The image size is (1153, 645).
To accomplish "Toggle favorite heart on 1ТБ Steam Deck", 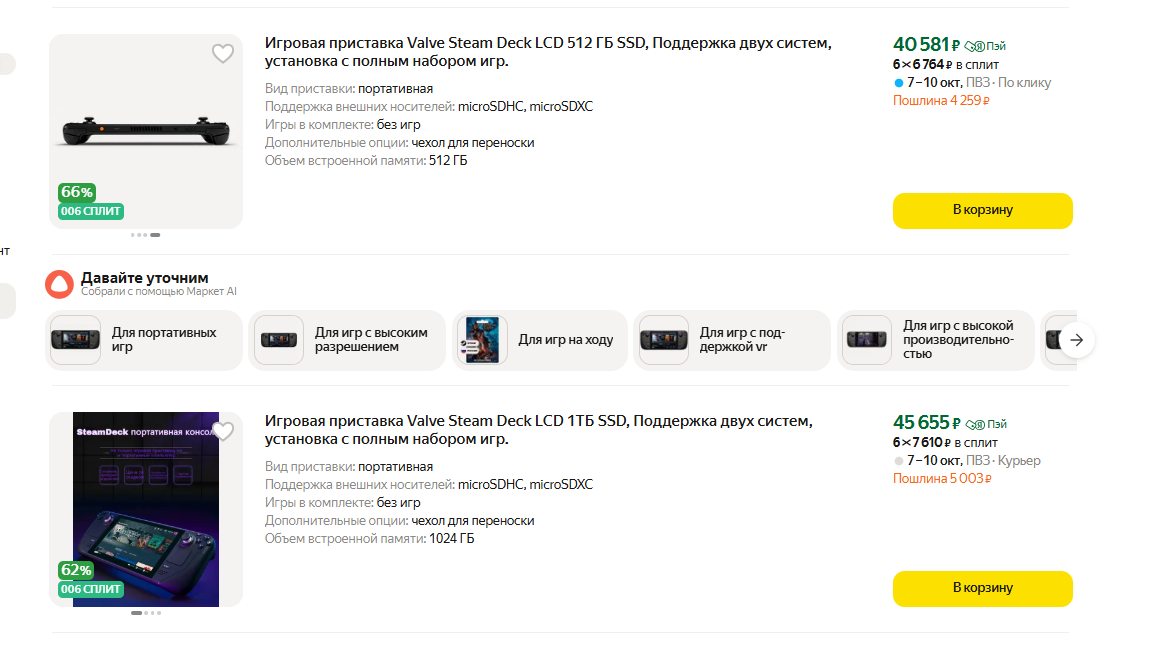I will tap(223, 432).
